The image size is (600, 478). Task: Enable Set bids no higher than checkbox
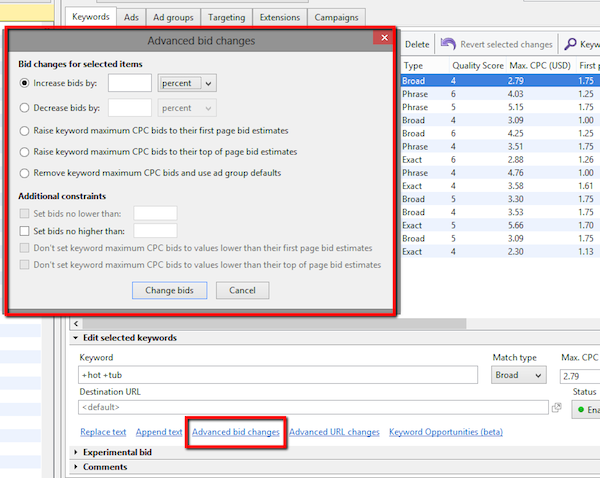click(x=25, y=230)
